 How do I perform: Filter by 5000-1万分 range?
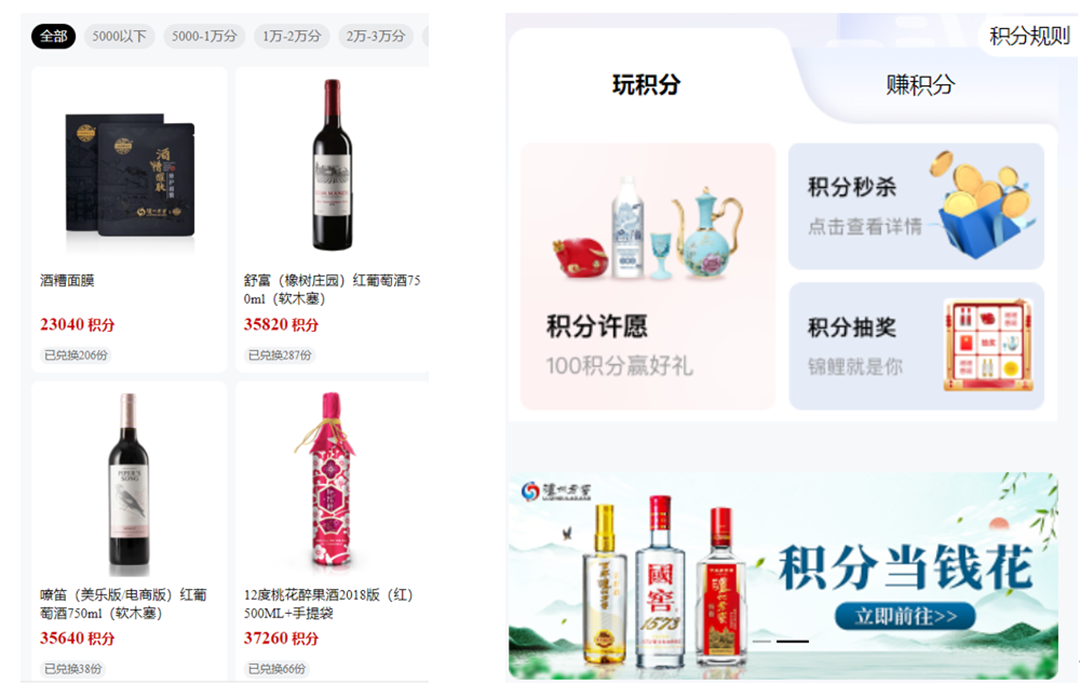click(x=204, y=36)
